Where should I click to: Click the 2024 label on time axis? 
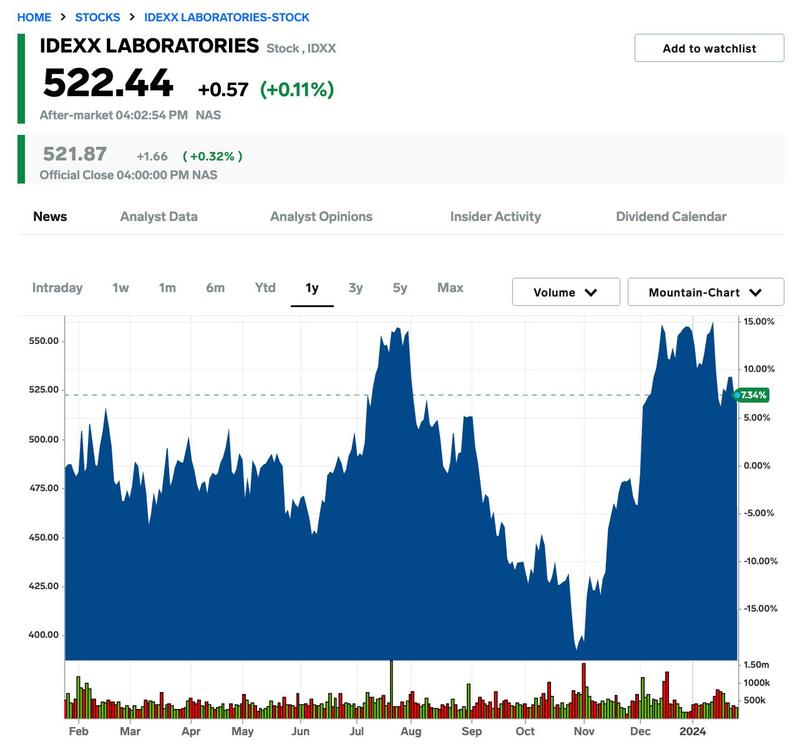tap(692, 731)
